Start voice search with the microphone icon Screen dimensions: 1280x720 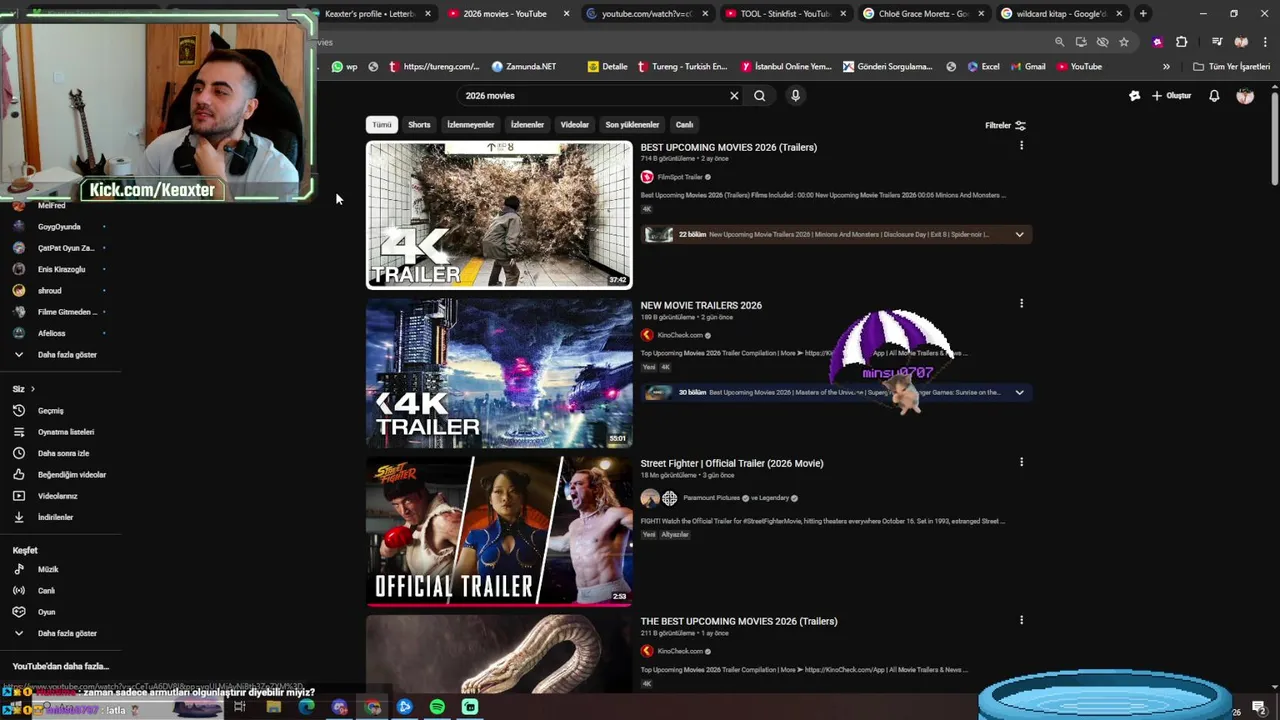pos(795,96)
